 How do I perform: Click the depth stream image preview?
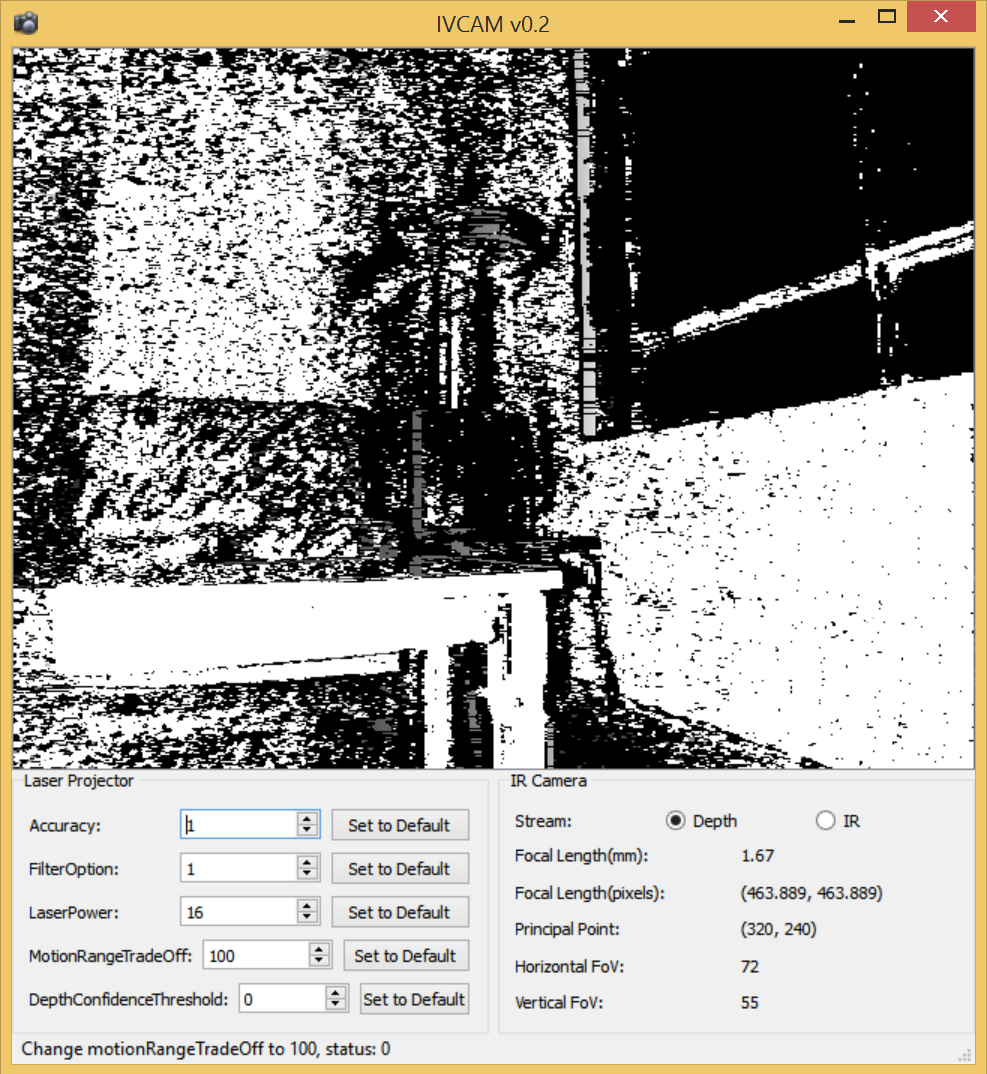[x=492, y=408]
